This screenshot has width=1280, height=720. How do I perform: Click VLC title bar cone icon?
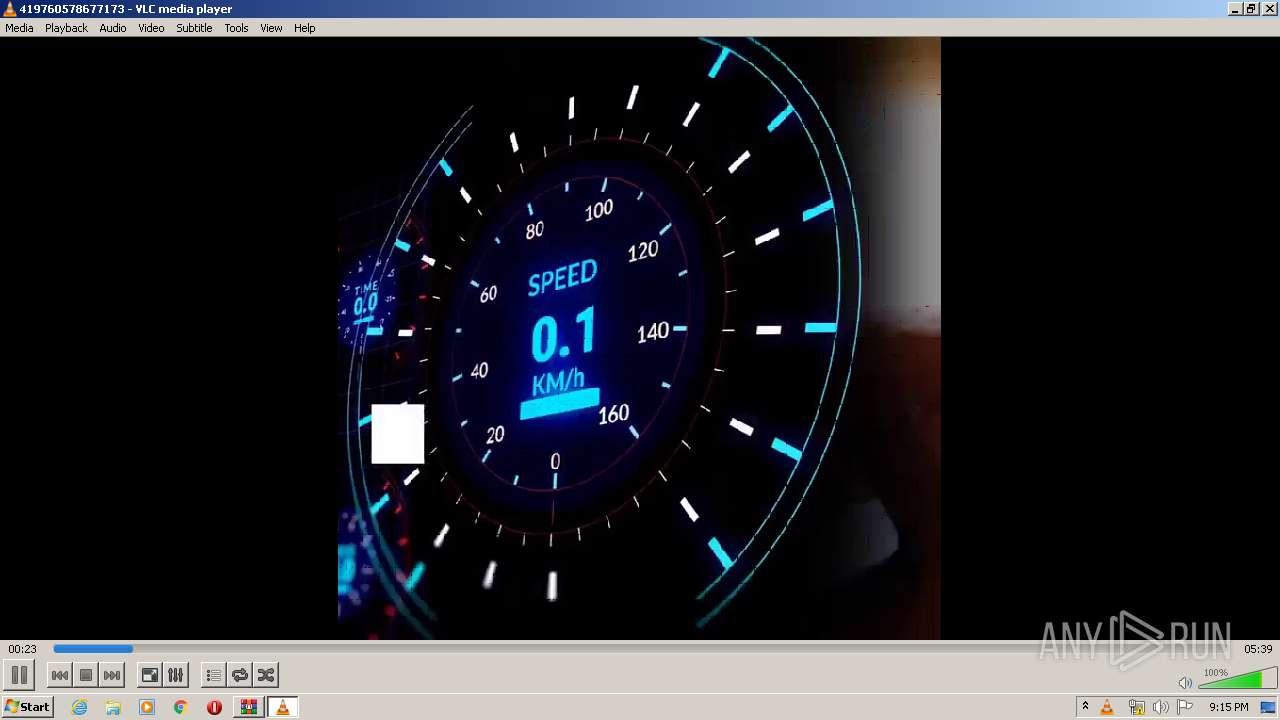click(10, 9)
